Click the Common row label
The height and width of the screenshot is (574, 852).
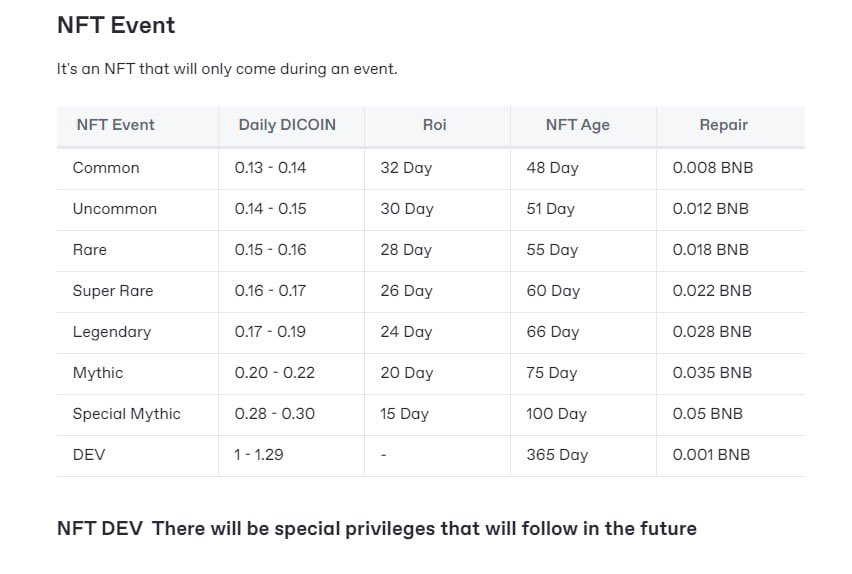pyautogui.click(x=106, y=168)
